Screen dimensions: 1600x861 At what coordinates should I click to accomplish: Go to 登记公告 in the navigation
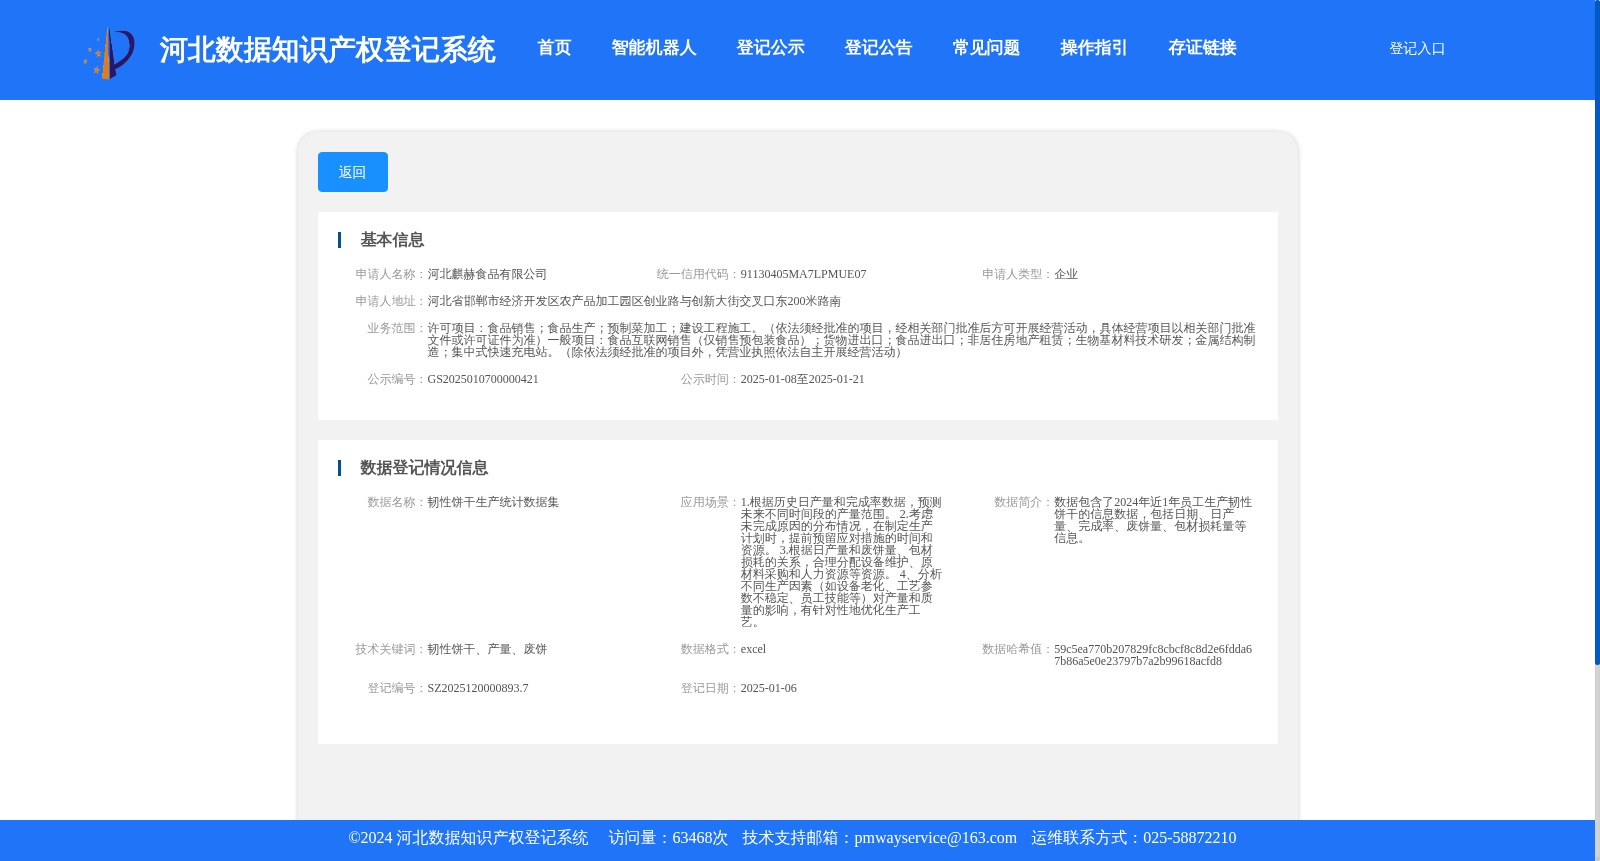(x=878, y=48)
